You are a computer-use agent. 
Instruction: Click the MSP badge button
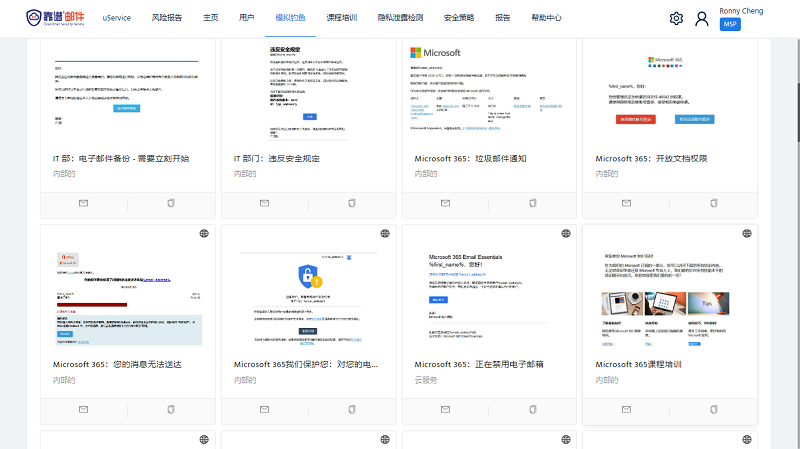click(x=730, y=24)
